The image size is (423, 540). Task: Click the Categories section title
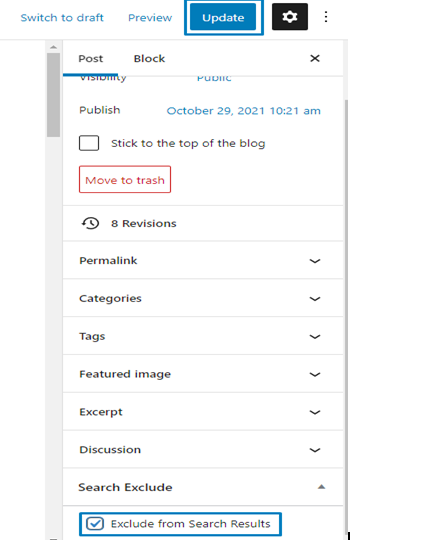(x=110, y=299)
